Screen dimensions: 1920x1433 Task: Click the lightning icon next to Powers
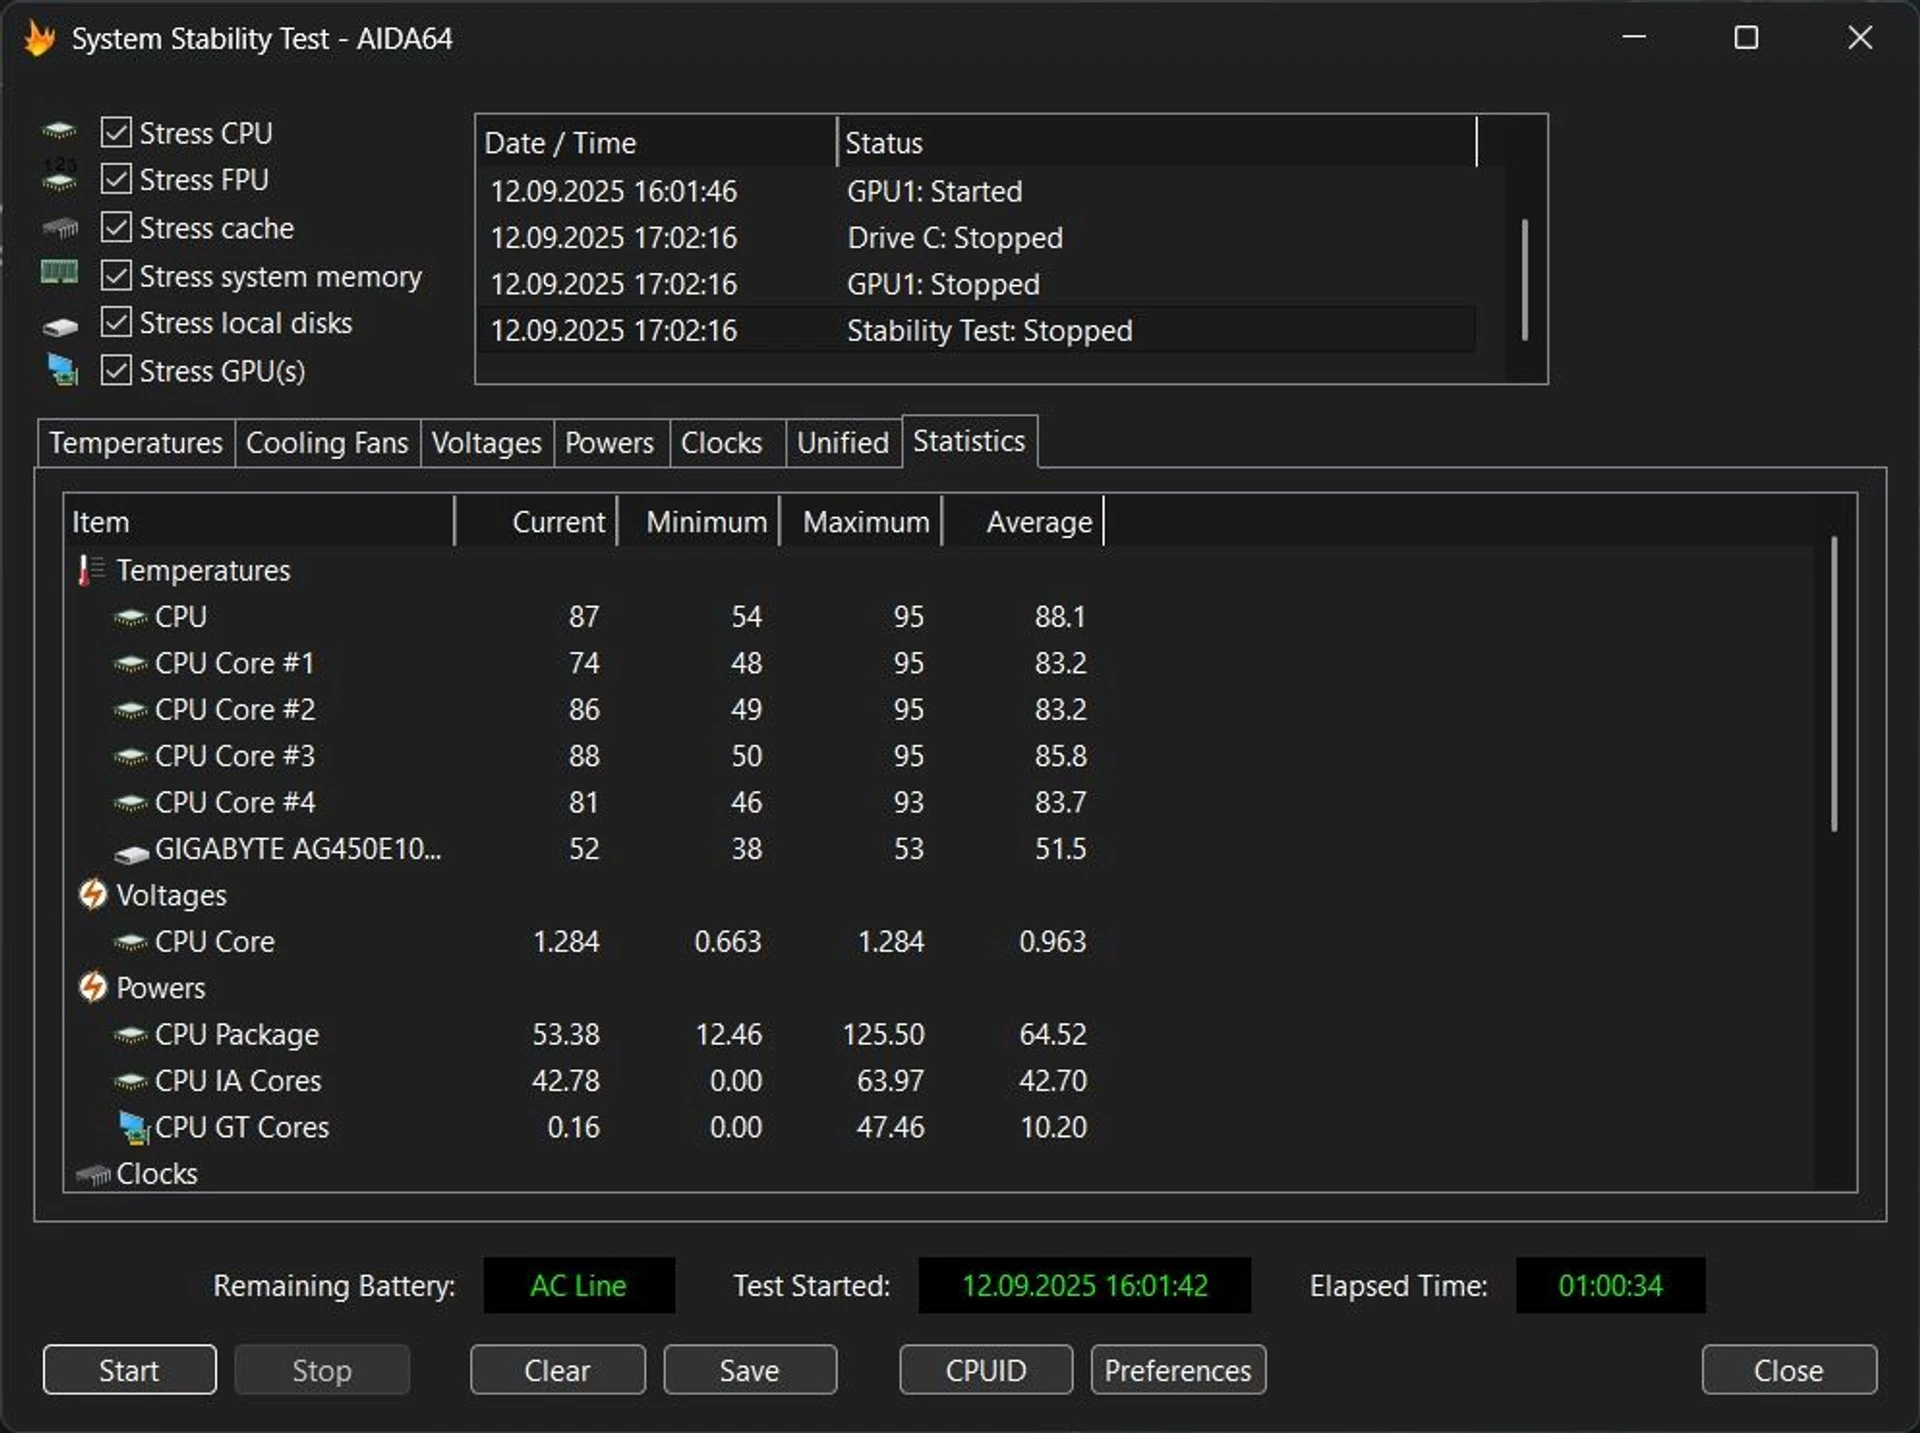pos(93,988)
